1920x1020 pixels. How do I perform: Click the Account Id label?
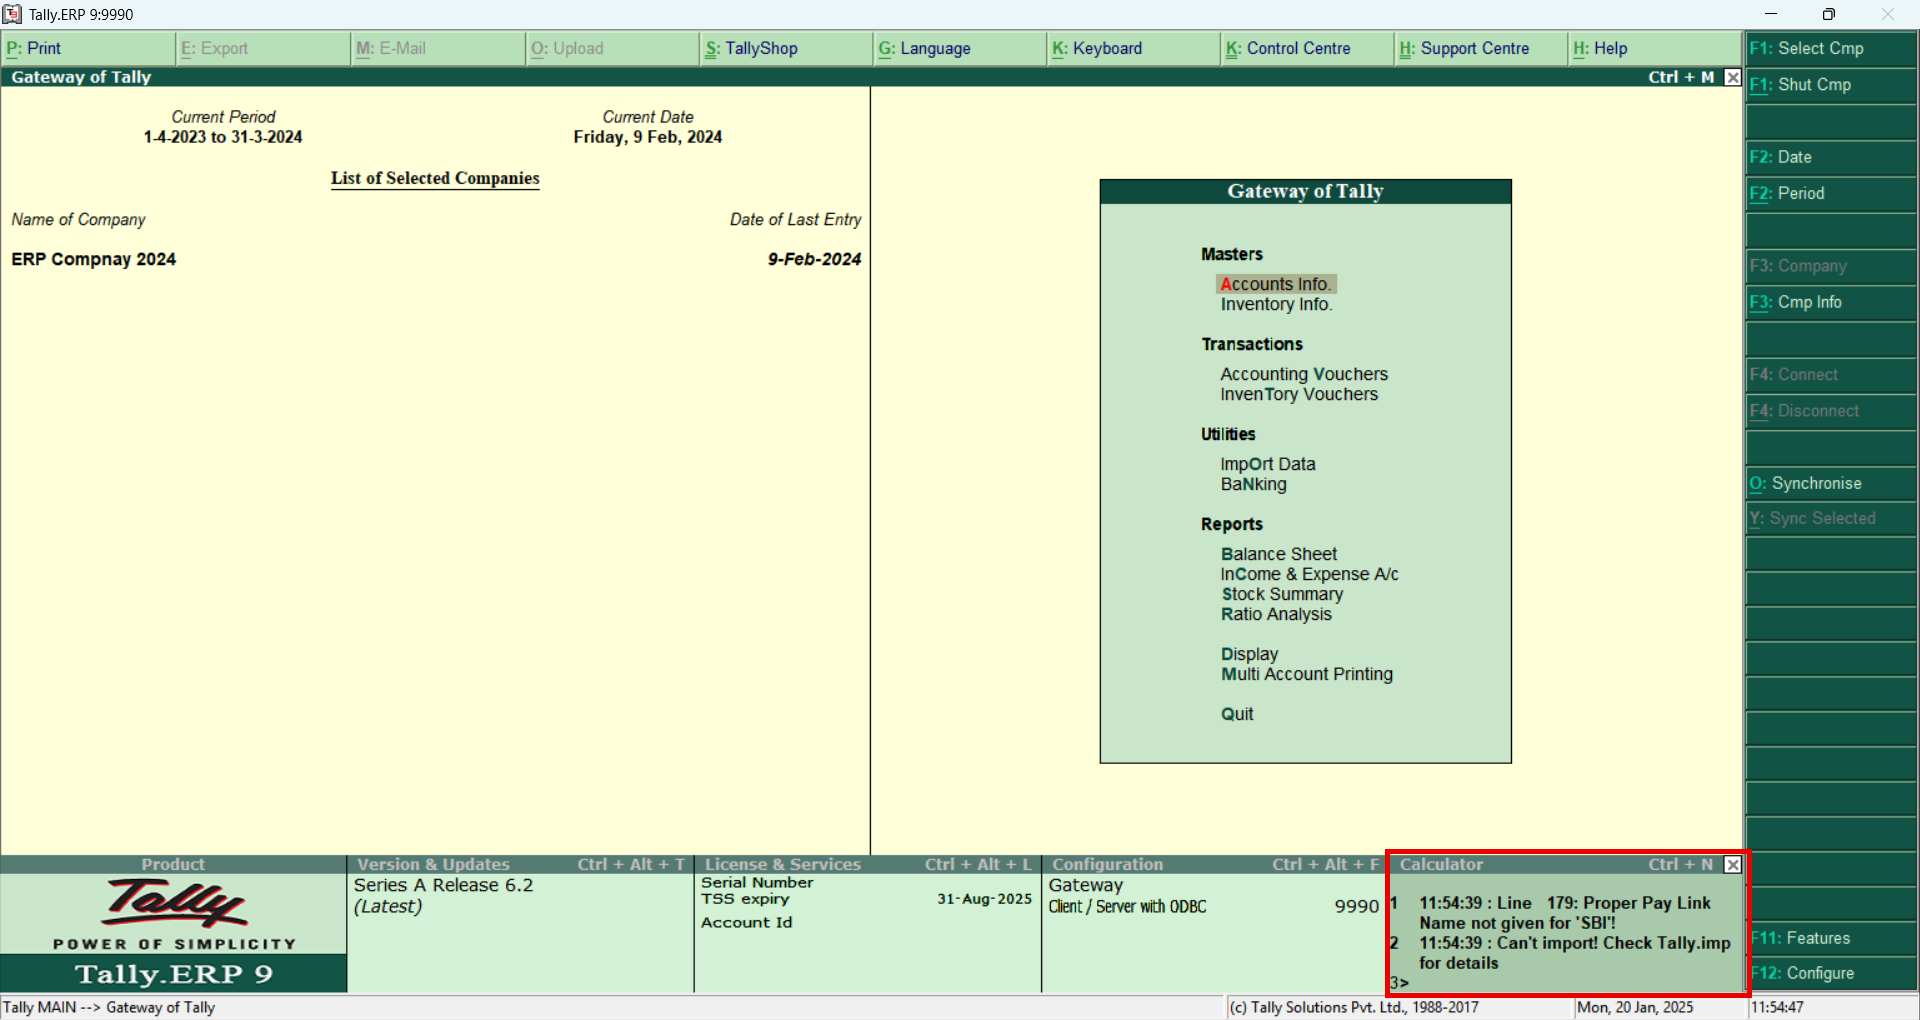click(x=747, y=923)
